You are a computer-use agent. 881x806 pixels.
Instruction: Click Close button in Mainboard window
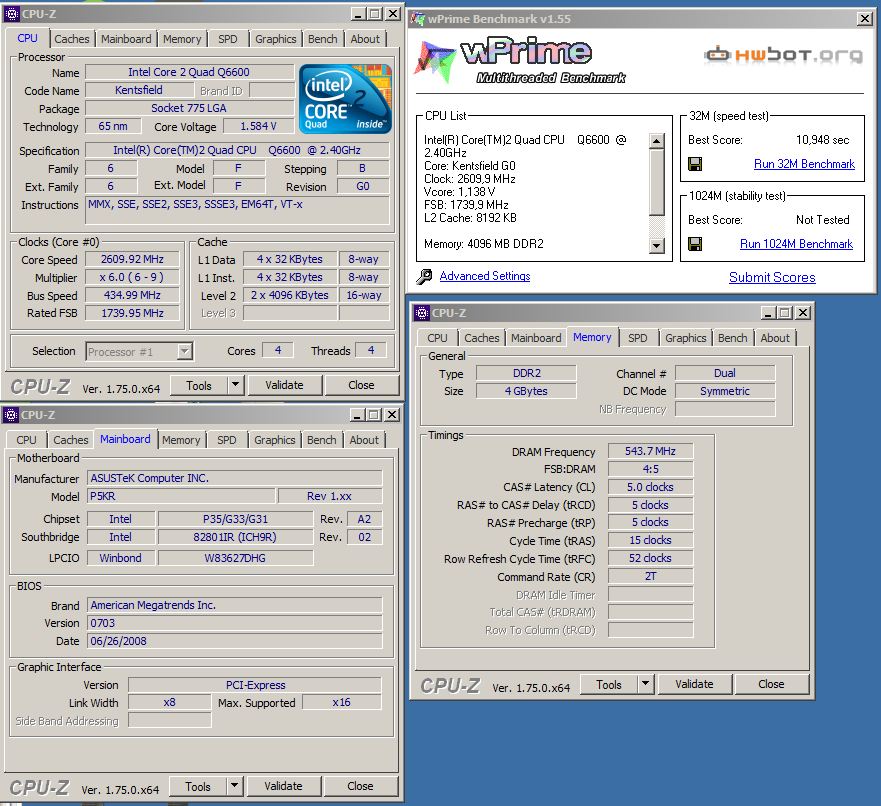[360, 786]
